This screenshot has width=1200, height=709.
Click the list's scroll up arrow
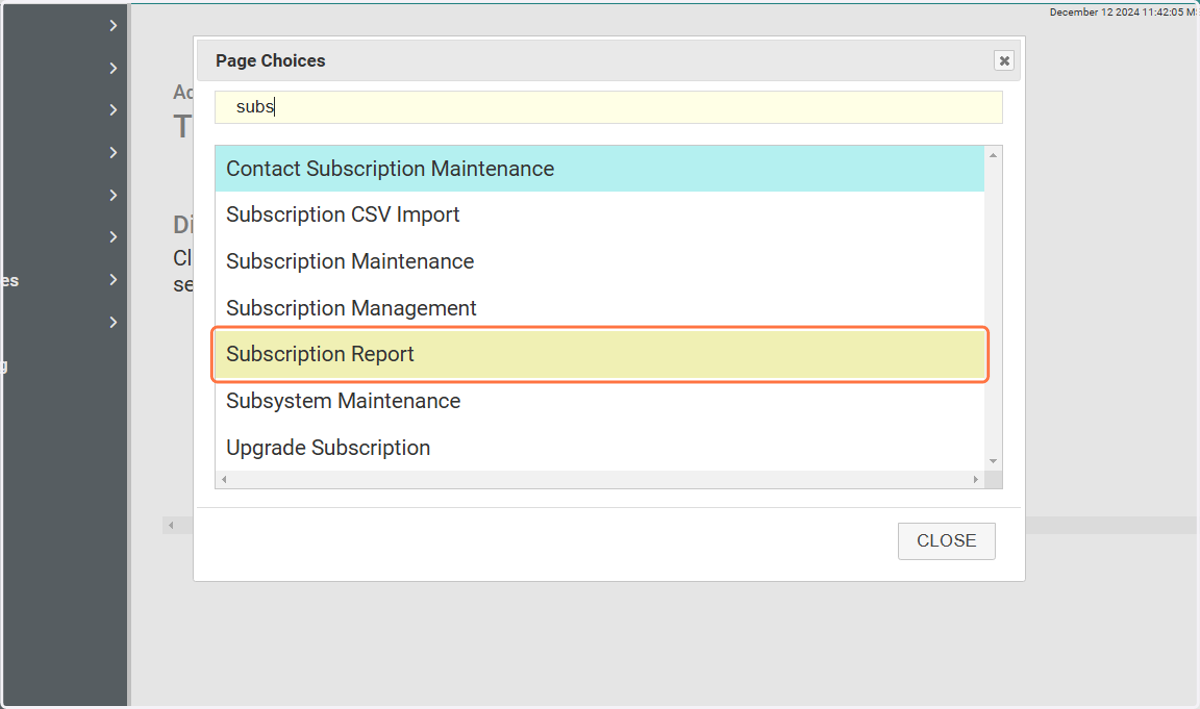point(993,155)
